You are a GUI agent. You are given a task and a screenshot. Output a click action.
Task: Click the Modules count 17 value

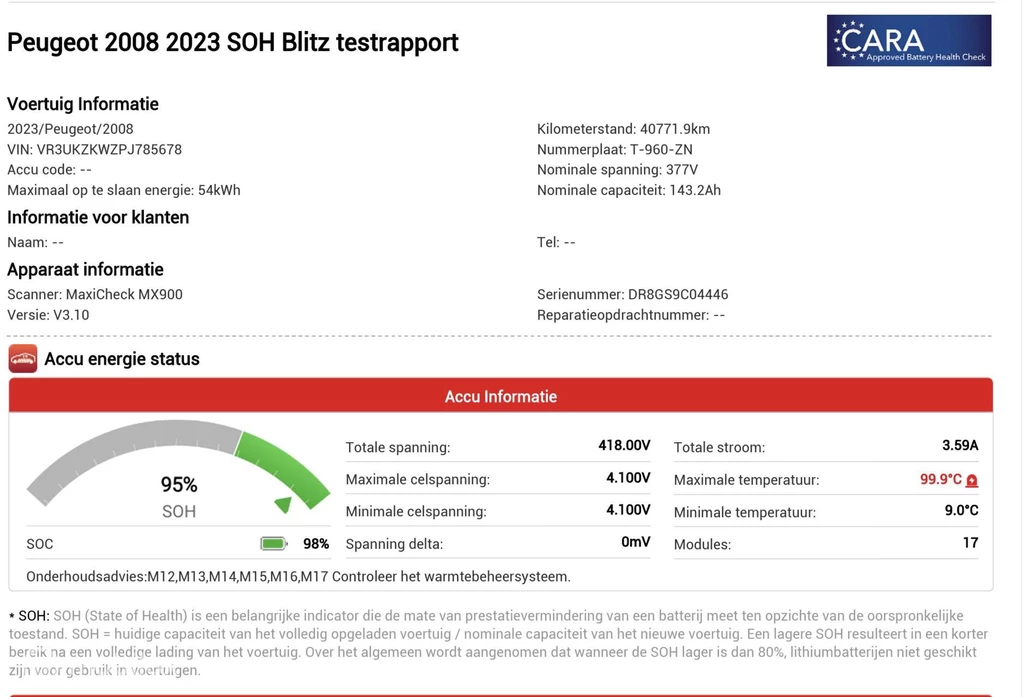(x=970, y=543)
